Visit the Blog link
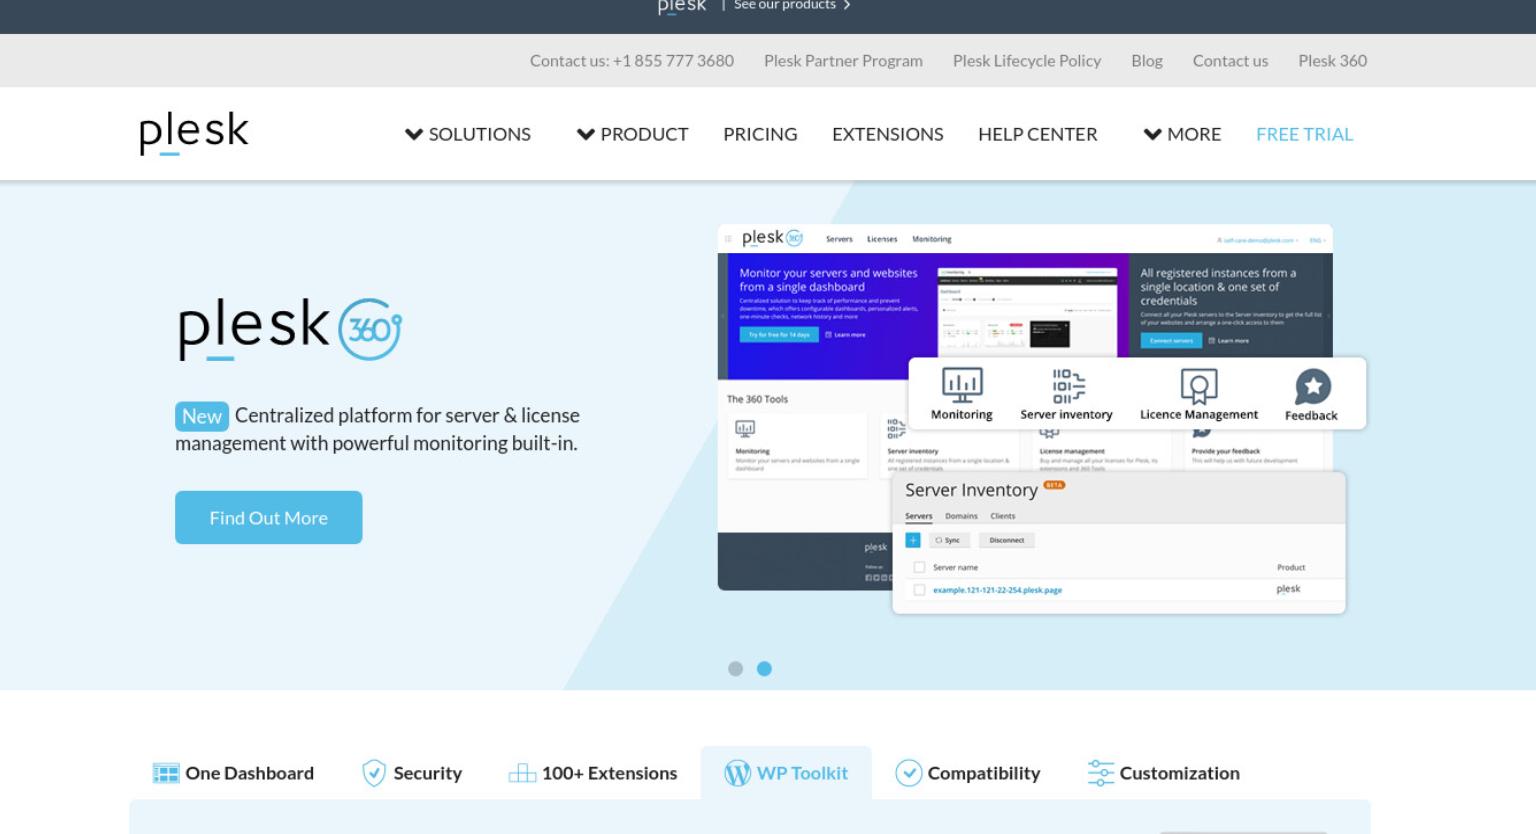Image resolution: width=1536 pixels, height=834 pixels. point(1147,61)
